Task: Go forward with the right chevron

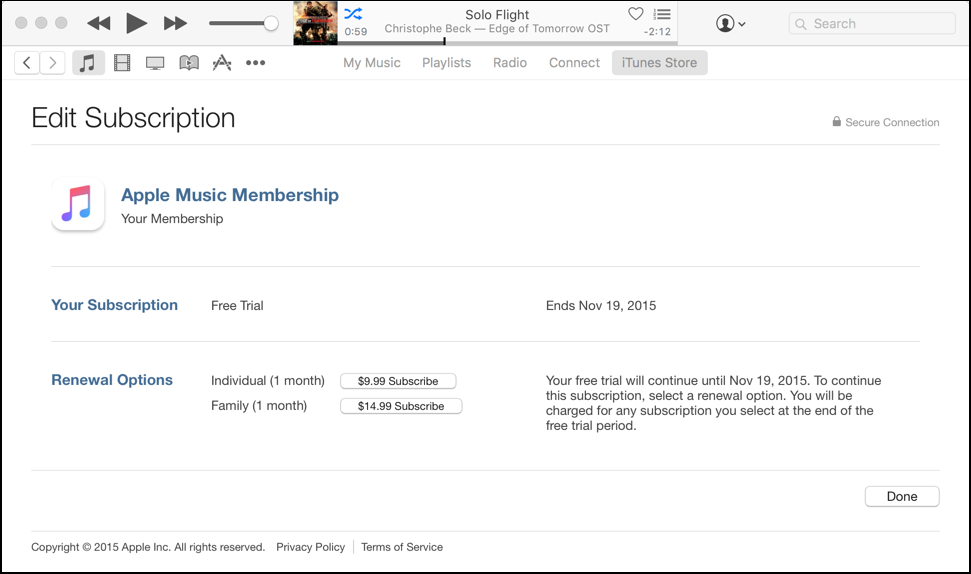Action: 53,63
